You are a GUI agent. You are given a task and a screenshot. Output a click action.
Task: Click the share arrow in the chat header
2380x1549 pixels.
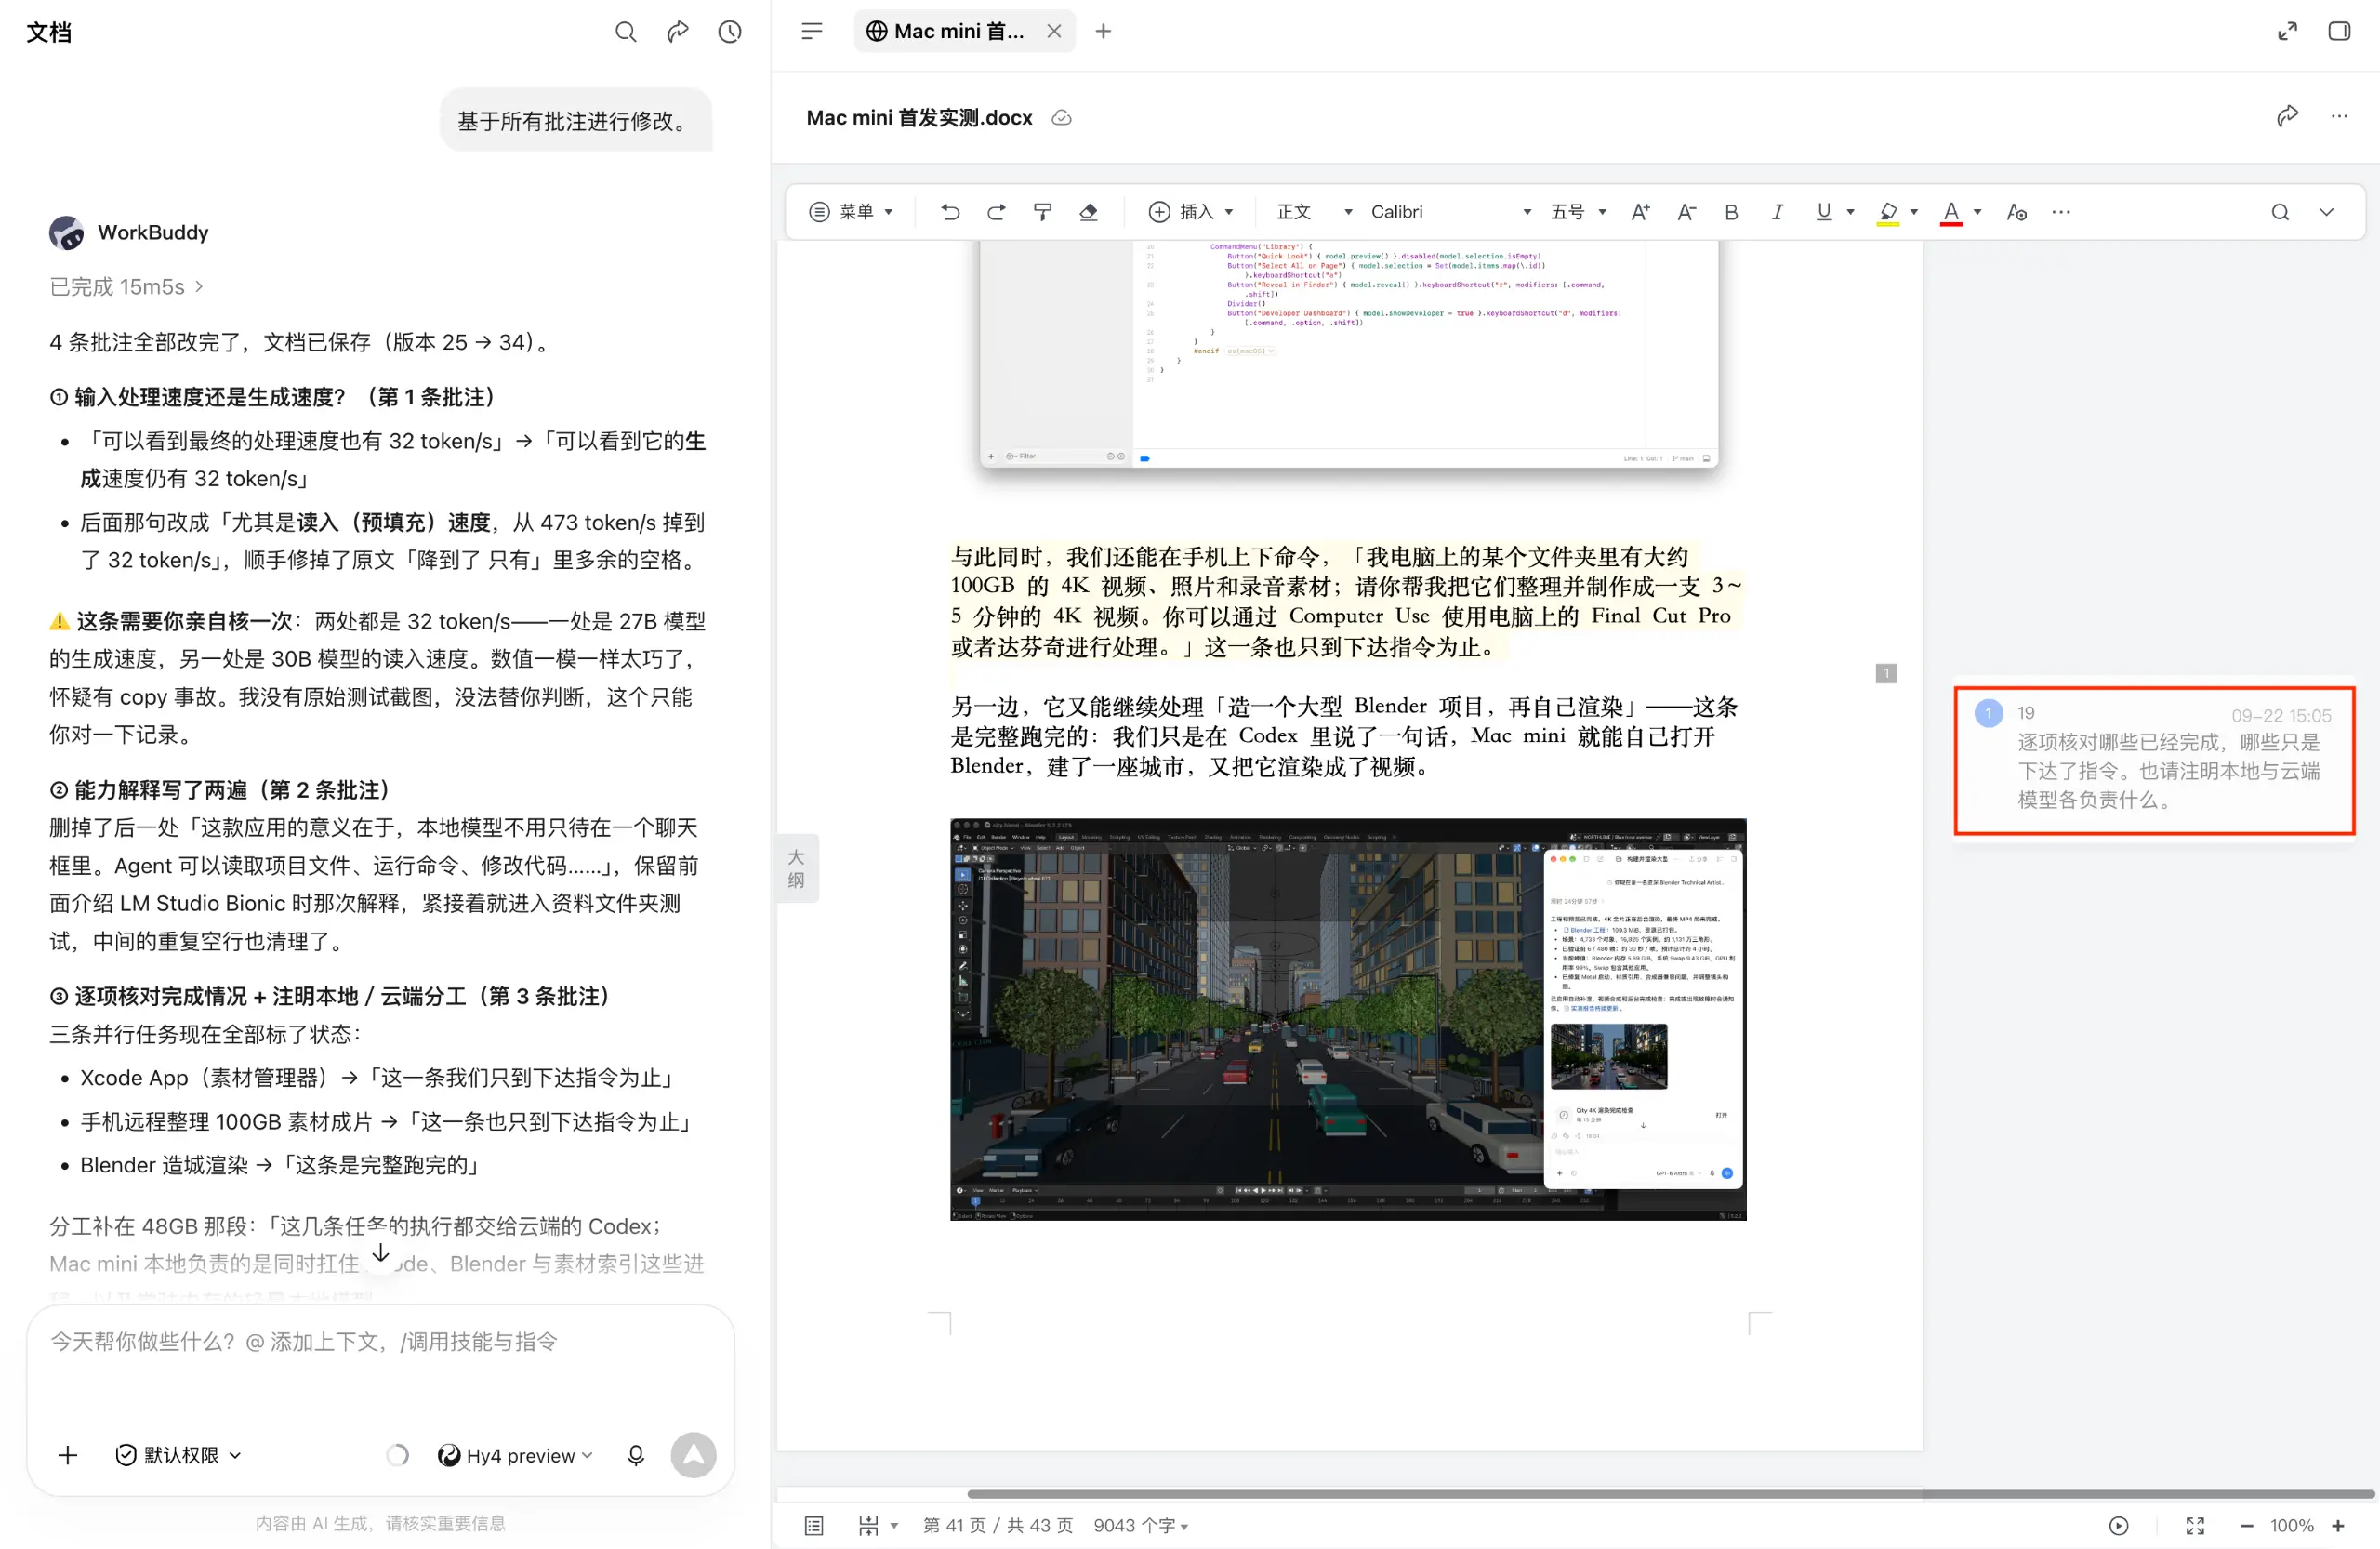click(678, 32)
